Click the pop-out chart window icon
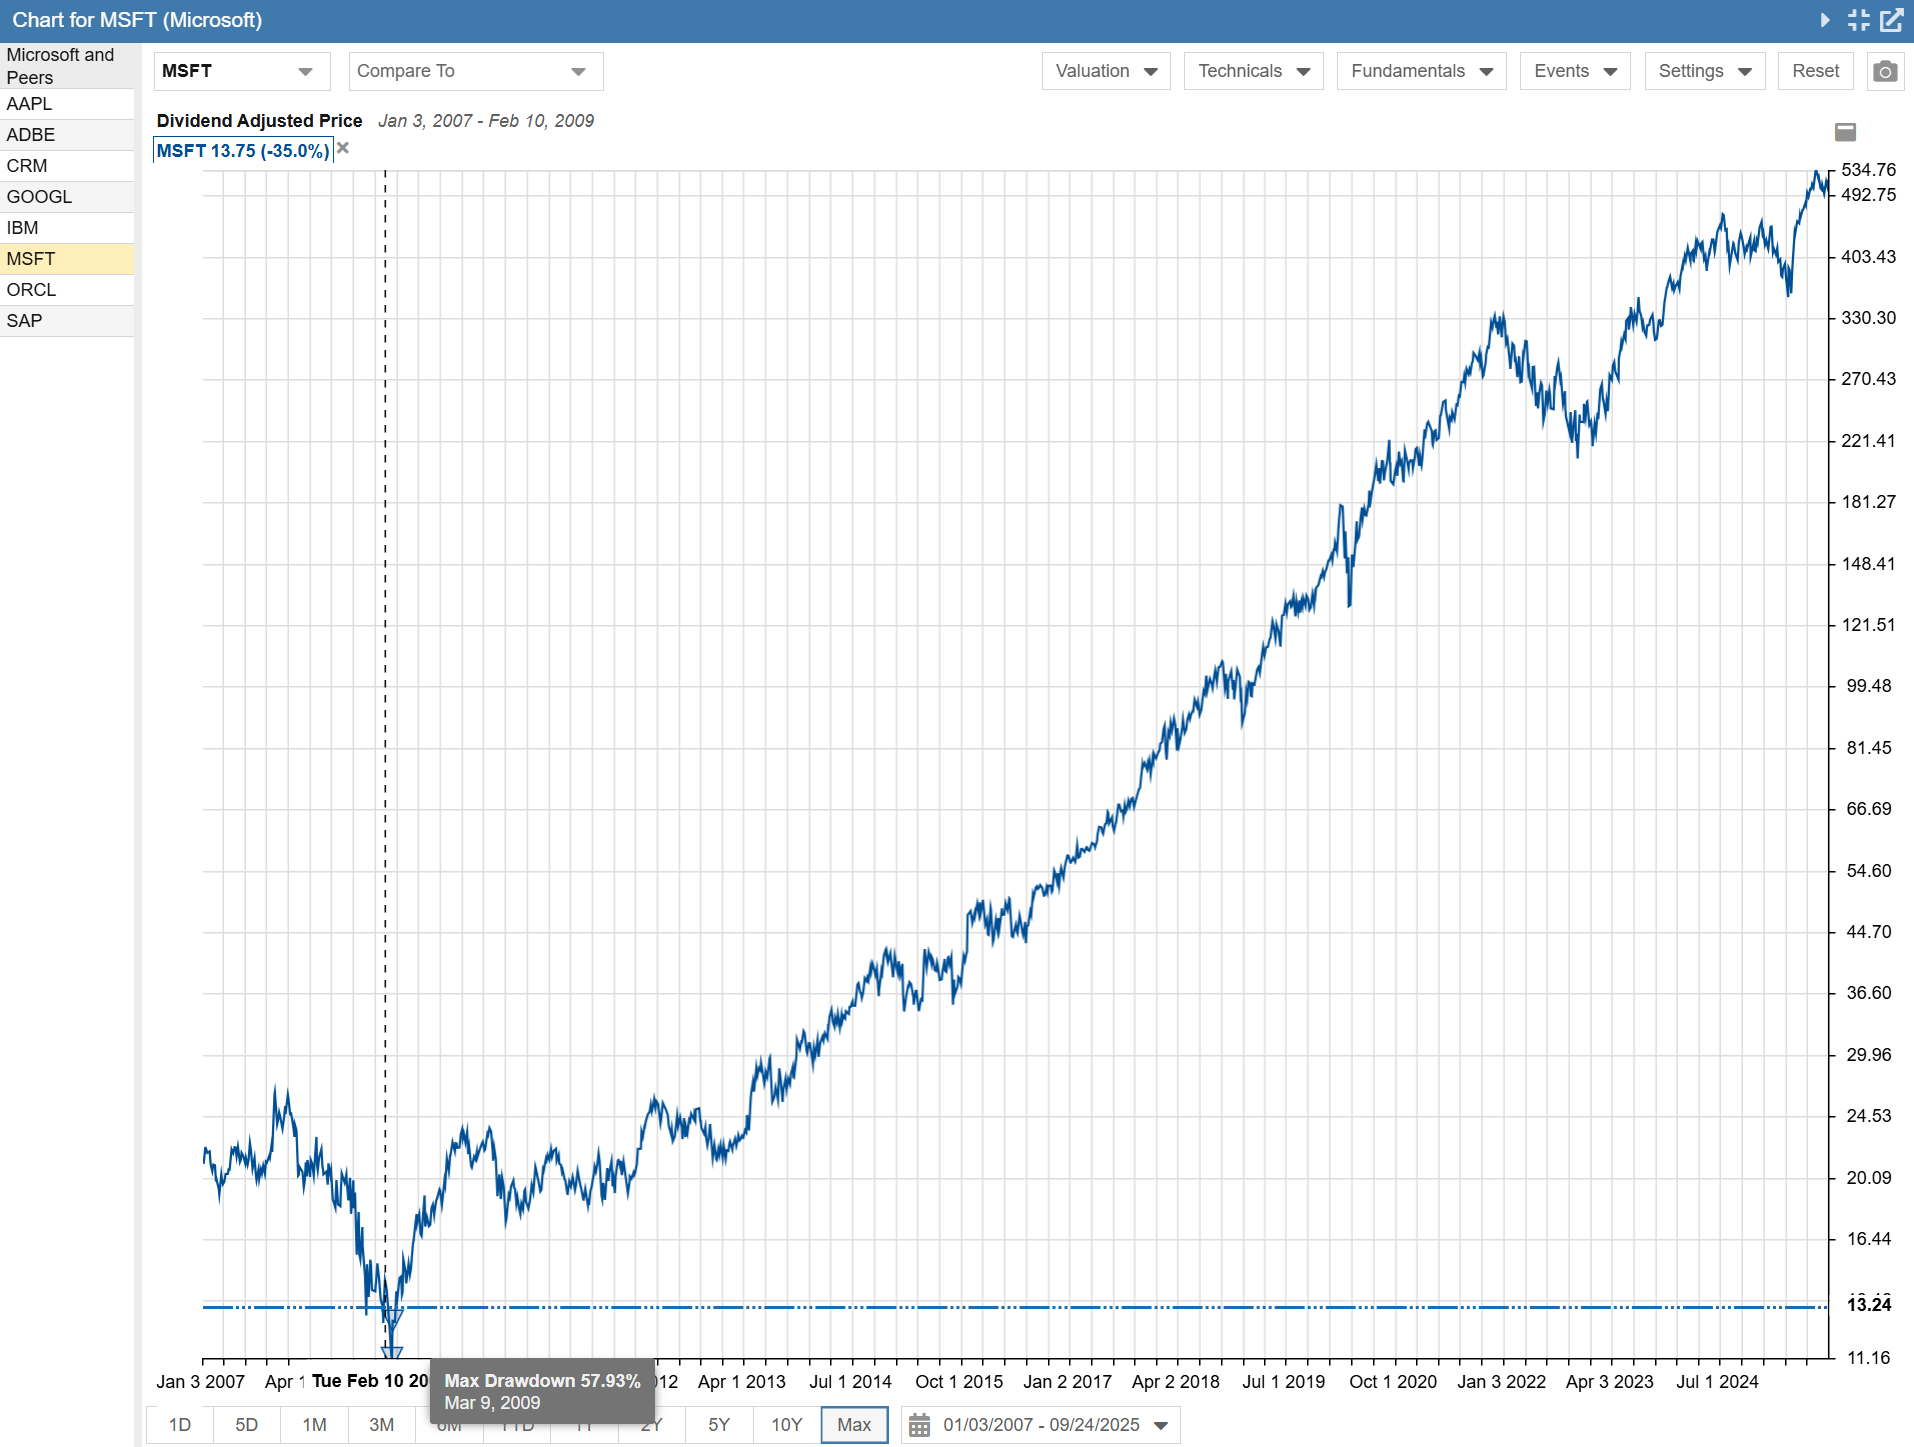Image resolution: width=1914 pixels, height=1447 pixels. (1892, 20)
